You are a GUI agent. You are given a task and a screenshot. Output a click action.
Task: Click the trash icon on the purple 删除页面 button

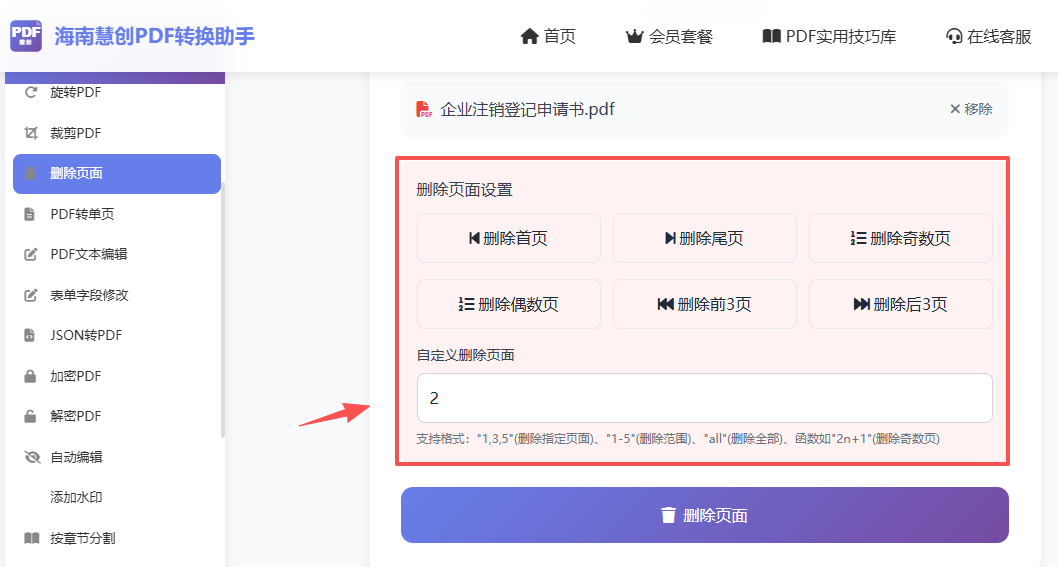pyautogui.click(x=668, y=515)
